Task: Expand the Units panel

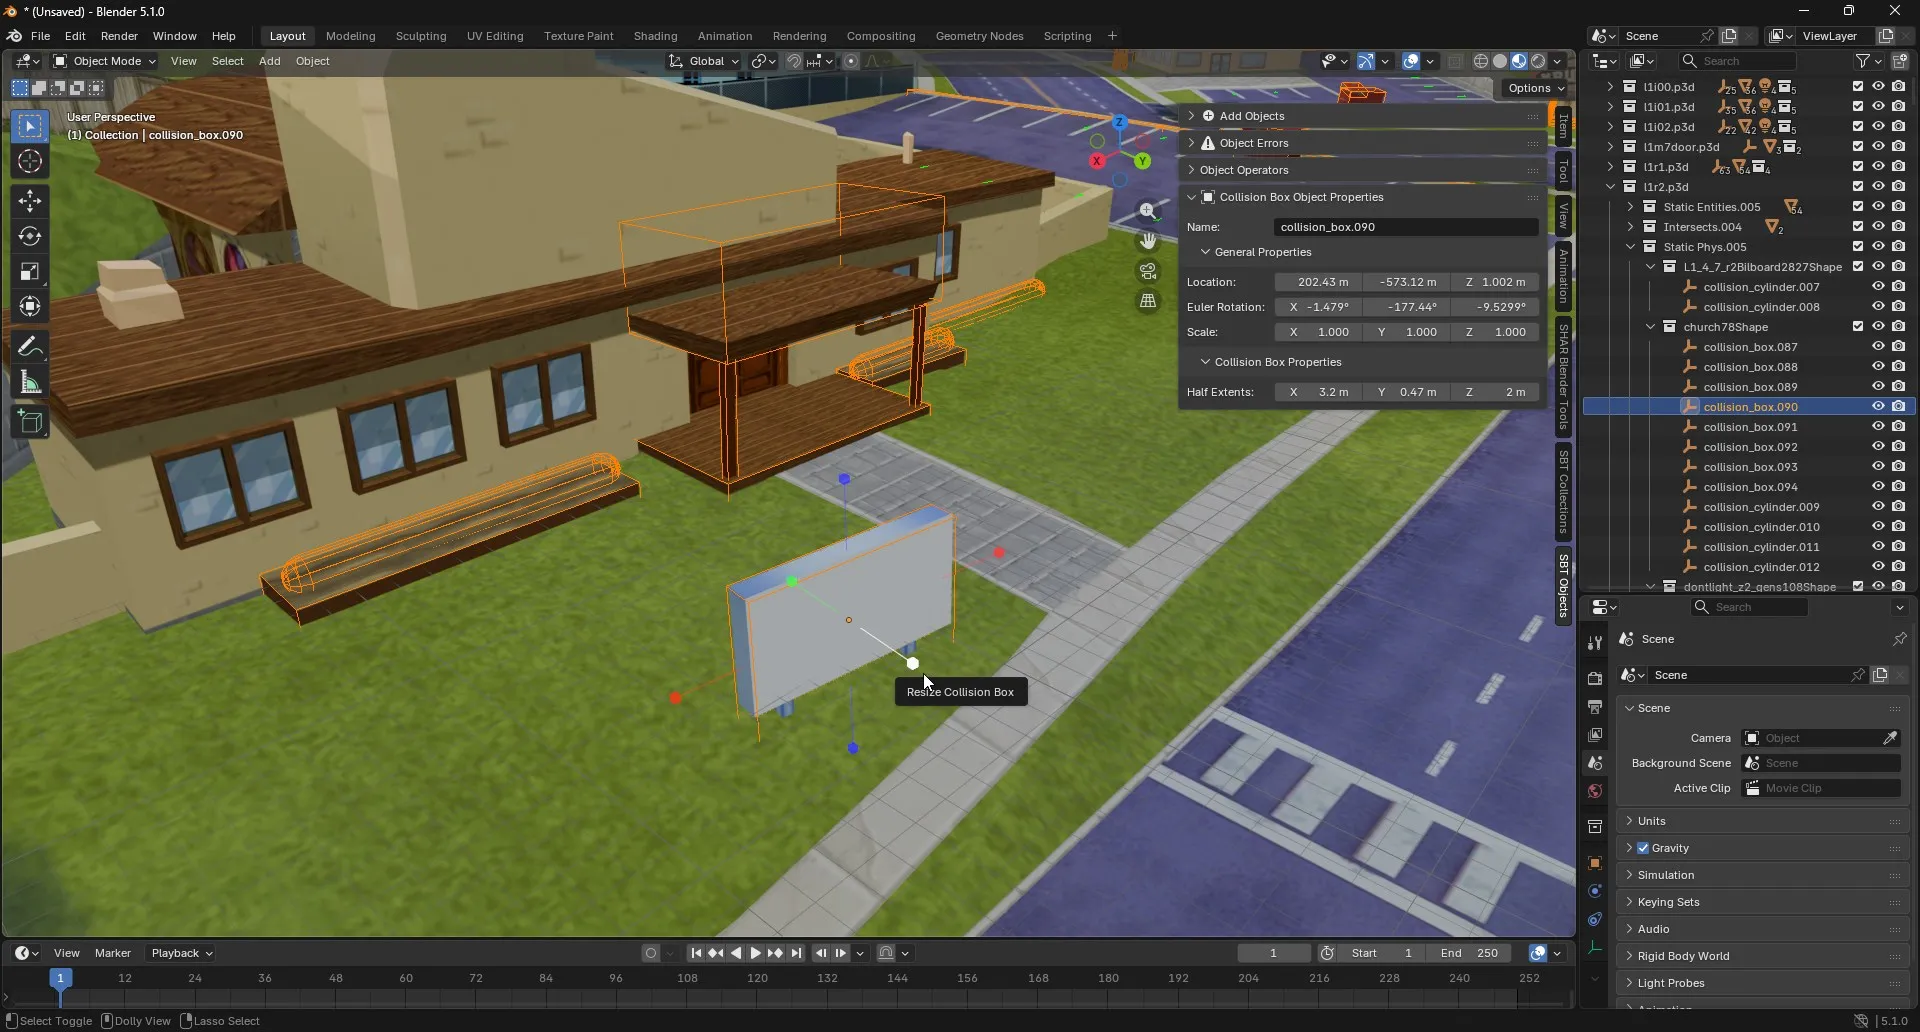Action: [1762, 821]
